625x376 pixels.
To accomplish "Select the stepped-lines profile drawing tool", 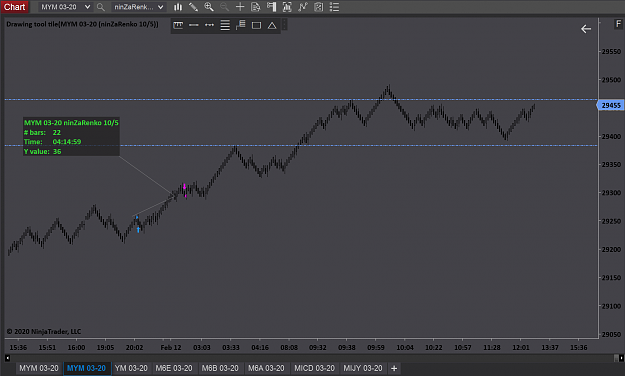I will [x=241, y=25].
